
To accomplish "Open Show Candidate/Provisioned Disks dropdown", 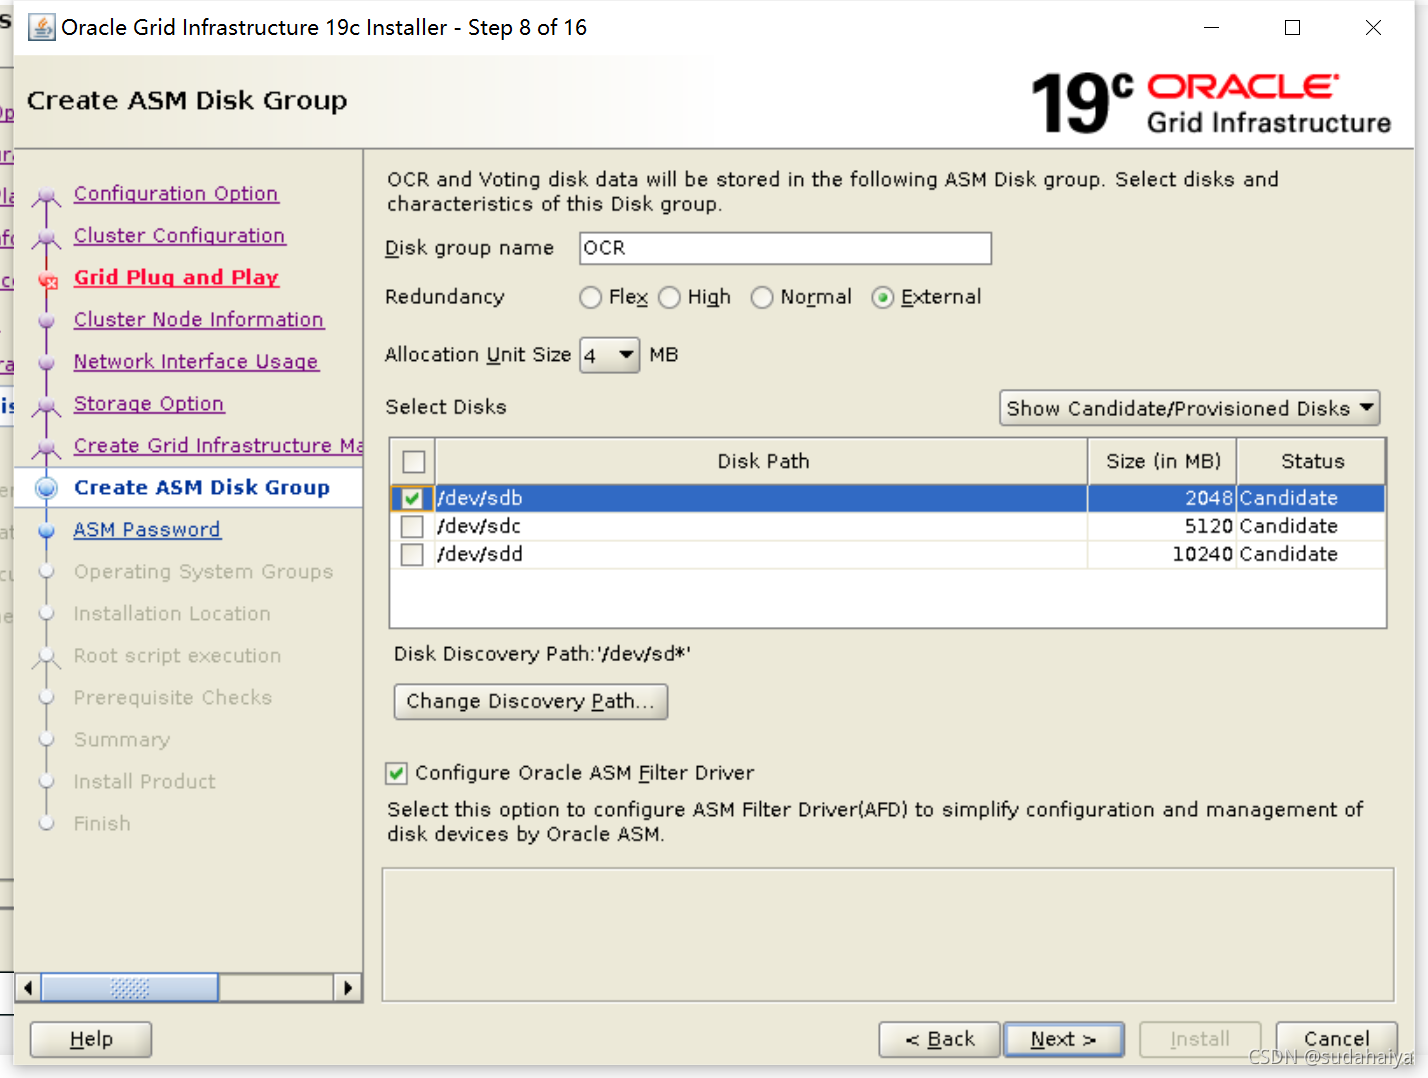I will click(x=1189, y=408).
